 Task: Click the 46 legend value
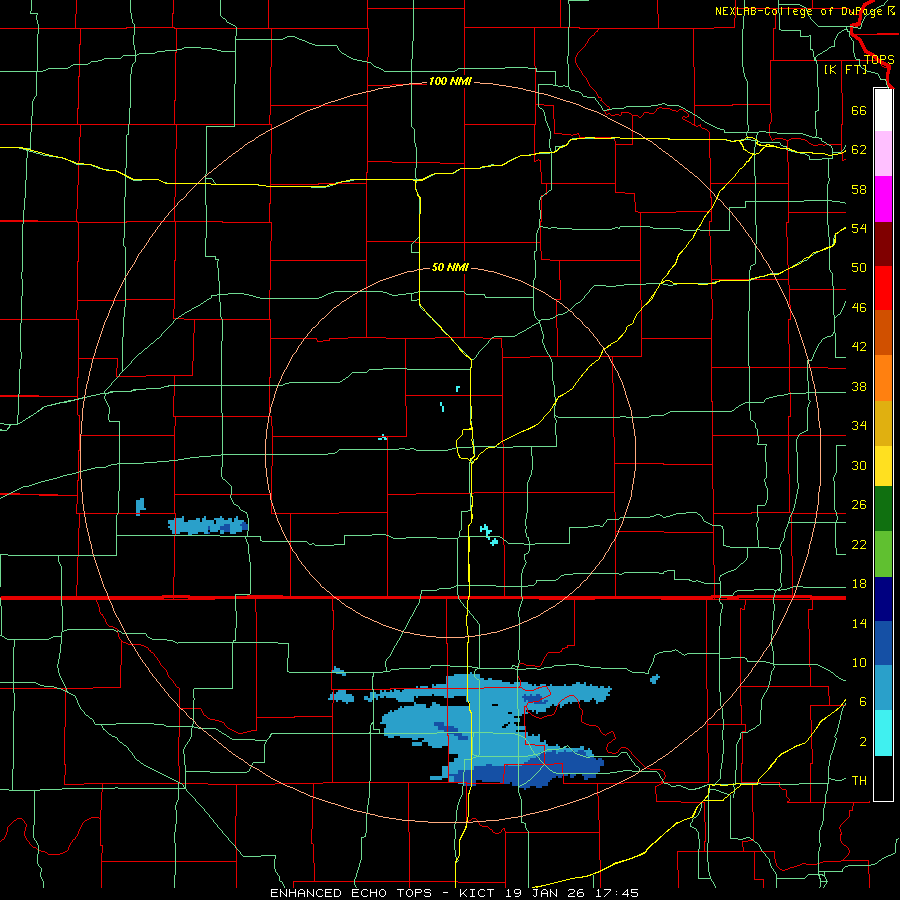pyautogui.click(x=859, y=308)
